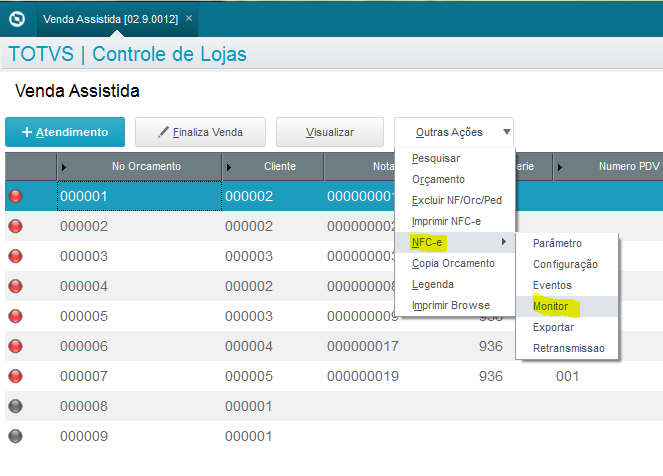663x476 pixels.
Task: Click the TOTVS logo icon in top bar
Action: (x=17, y=19)
